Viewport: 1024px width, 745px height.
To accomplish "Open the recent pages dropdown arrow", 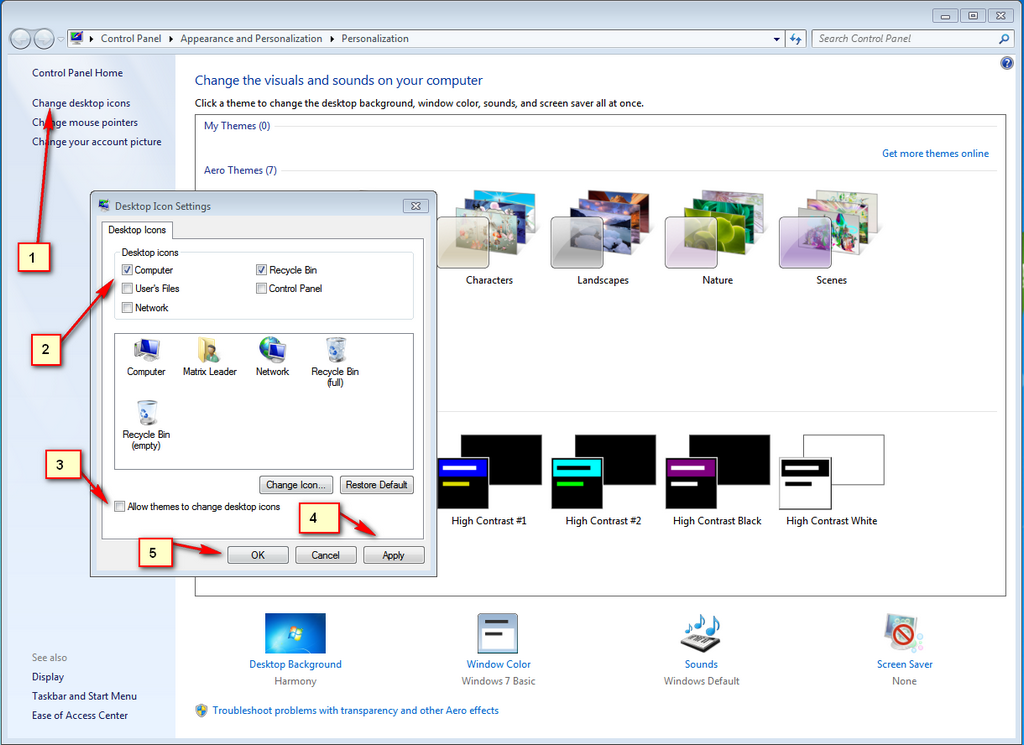I will tap(61, 39).
